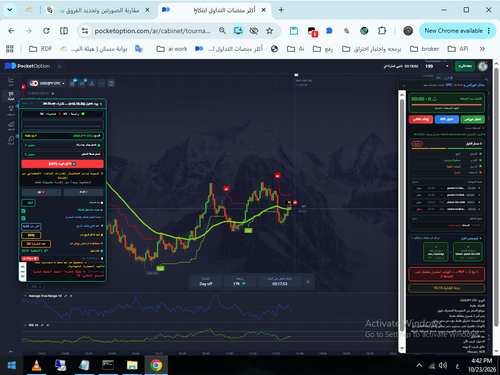Click the right panel scrollbar down arrow

coord(402,348)
